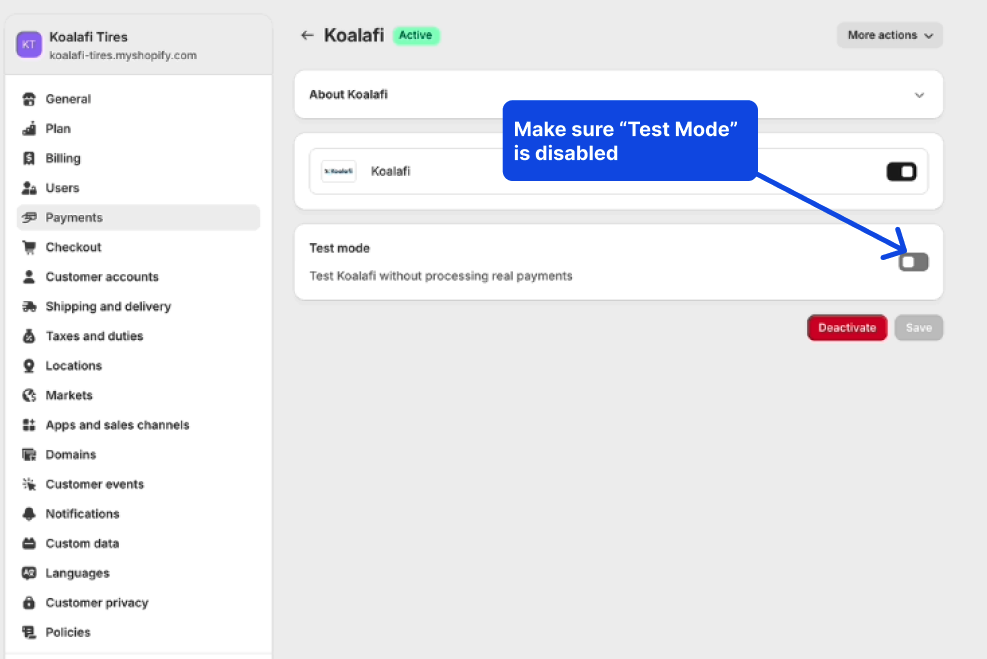This screenshot has height=659, width=987.
Task: Open Customer accounts settings
Action: [x=138, y=276]
